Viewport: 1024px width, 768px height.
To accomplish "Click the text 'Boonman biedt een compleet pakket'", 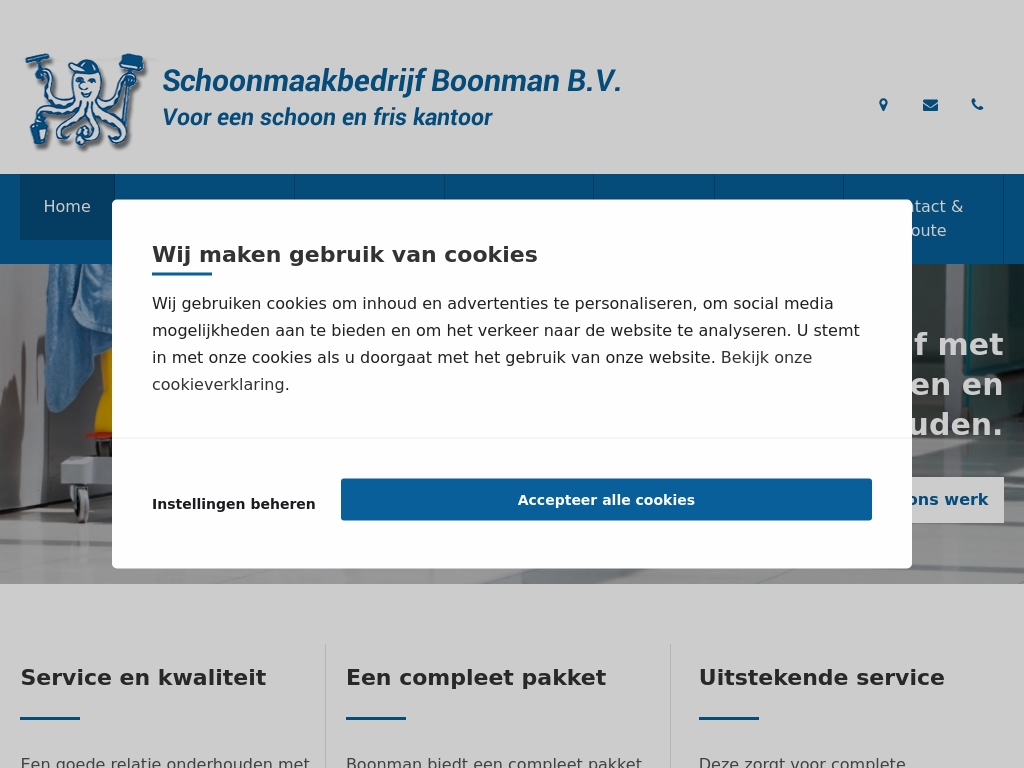I will click(494, 763).
